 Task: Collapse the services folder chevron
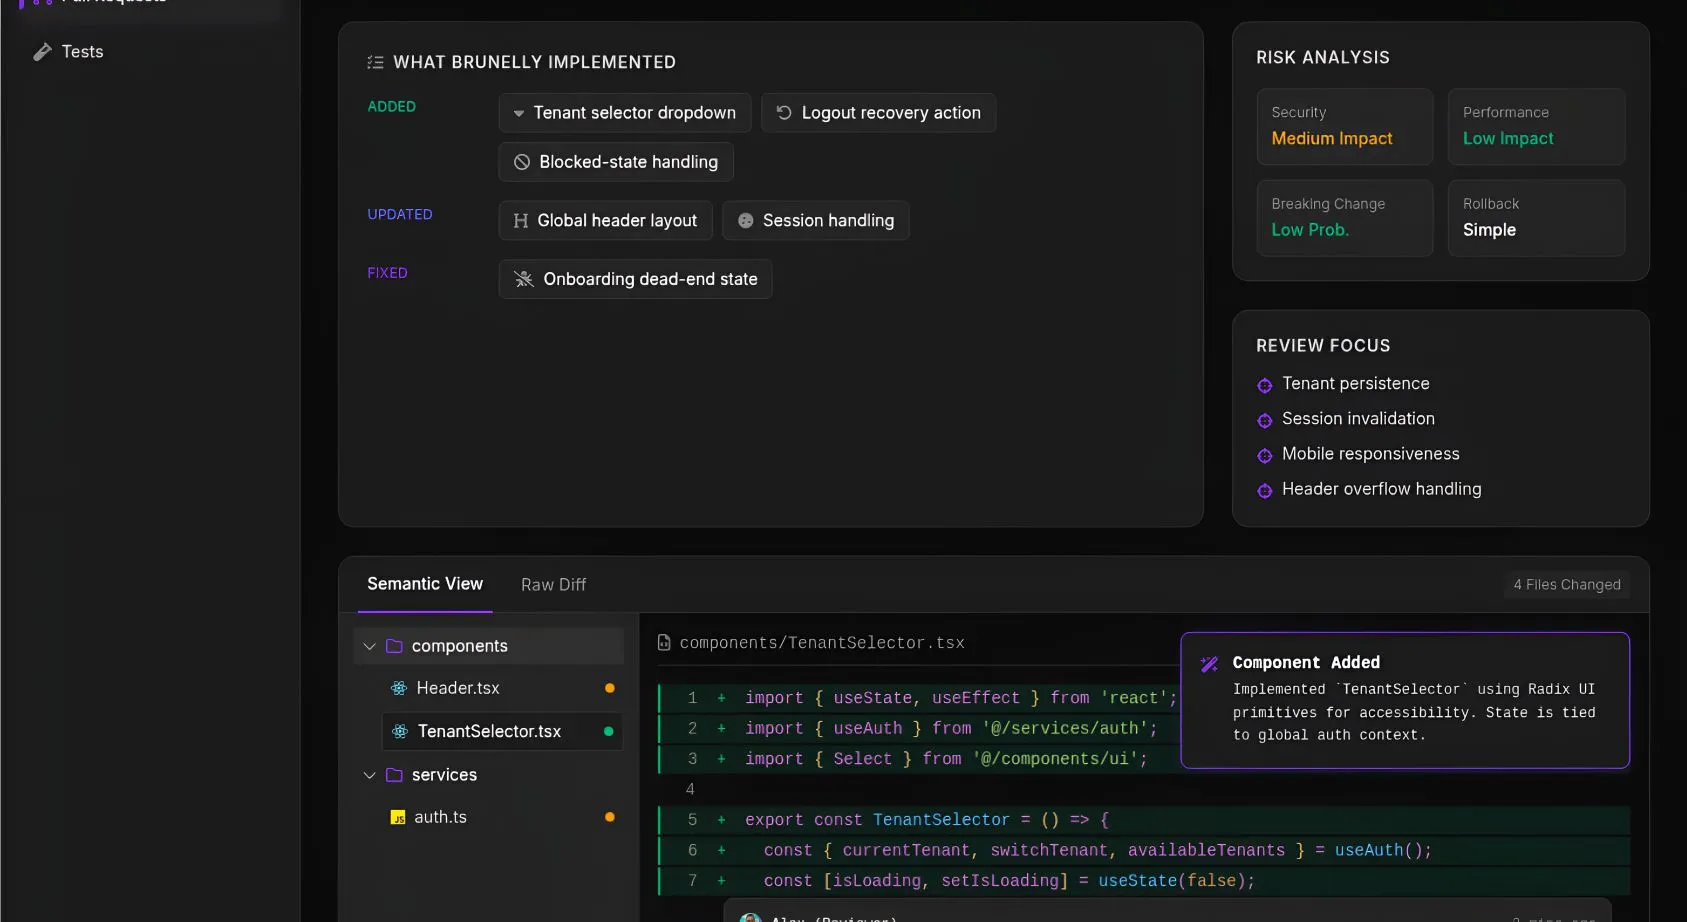(x=369, y=775)
